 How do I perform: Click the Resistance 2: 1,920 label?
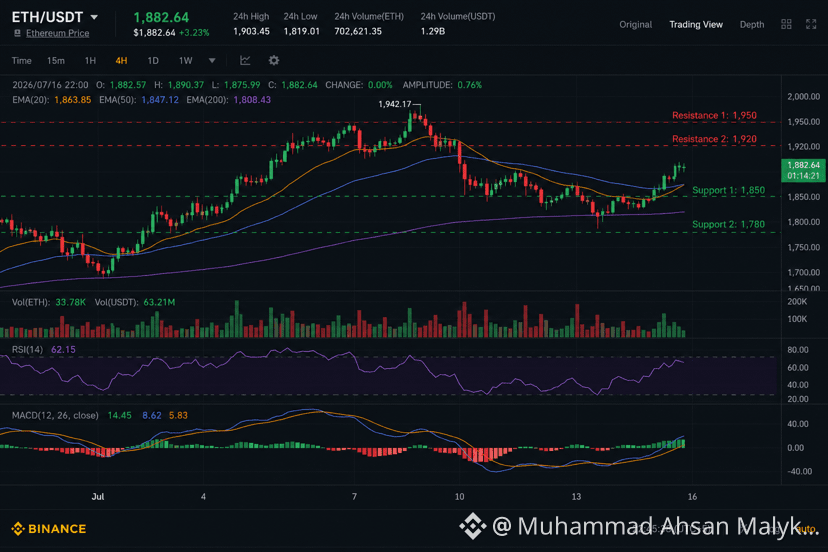714,139
